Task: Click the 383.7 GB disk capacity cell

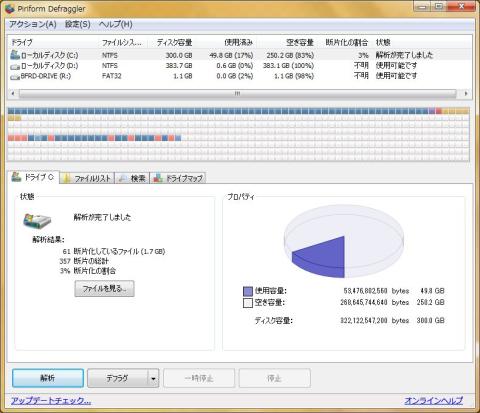Action: click(179, 66)
